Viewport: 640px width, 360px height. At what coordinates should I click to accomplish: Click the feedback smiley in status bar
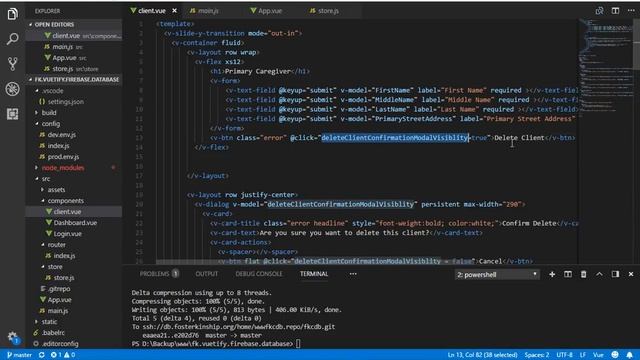click(x=615, y=355)
